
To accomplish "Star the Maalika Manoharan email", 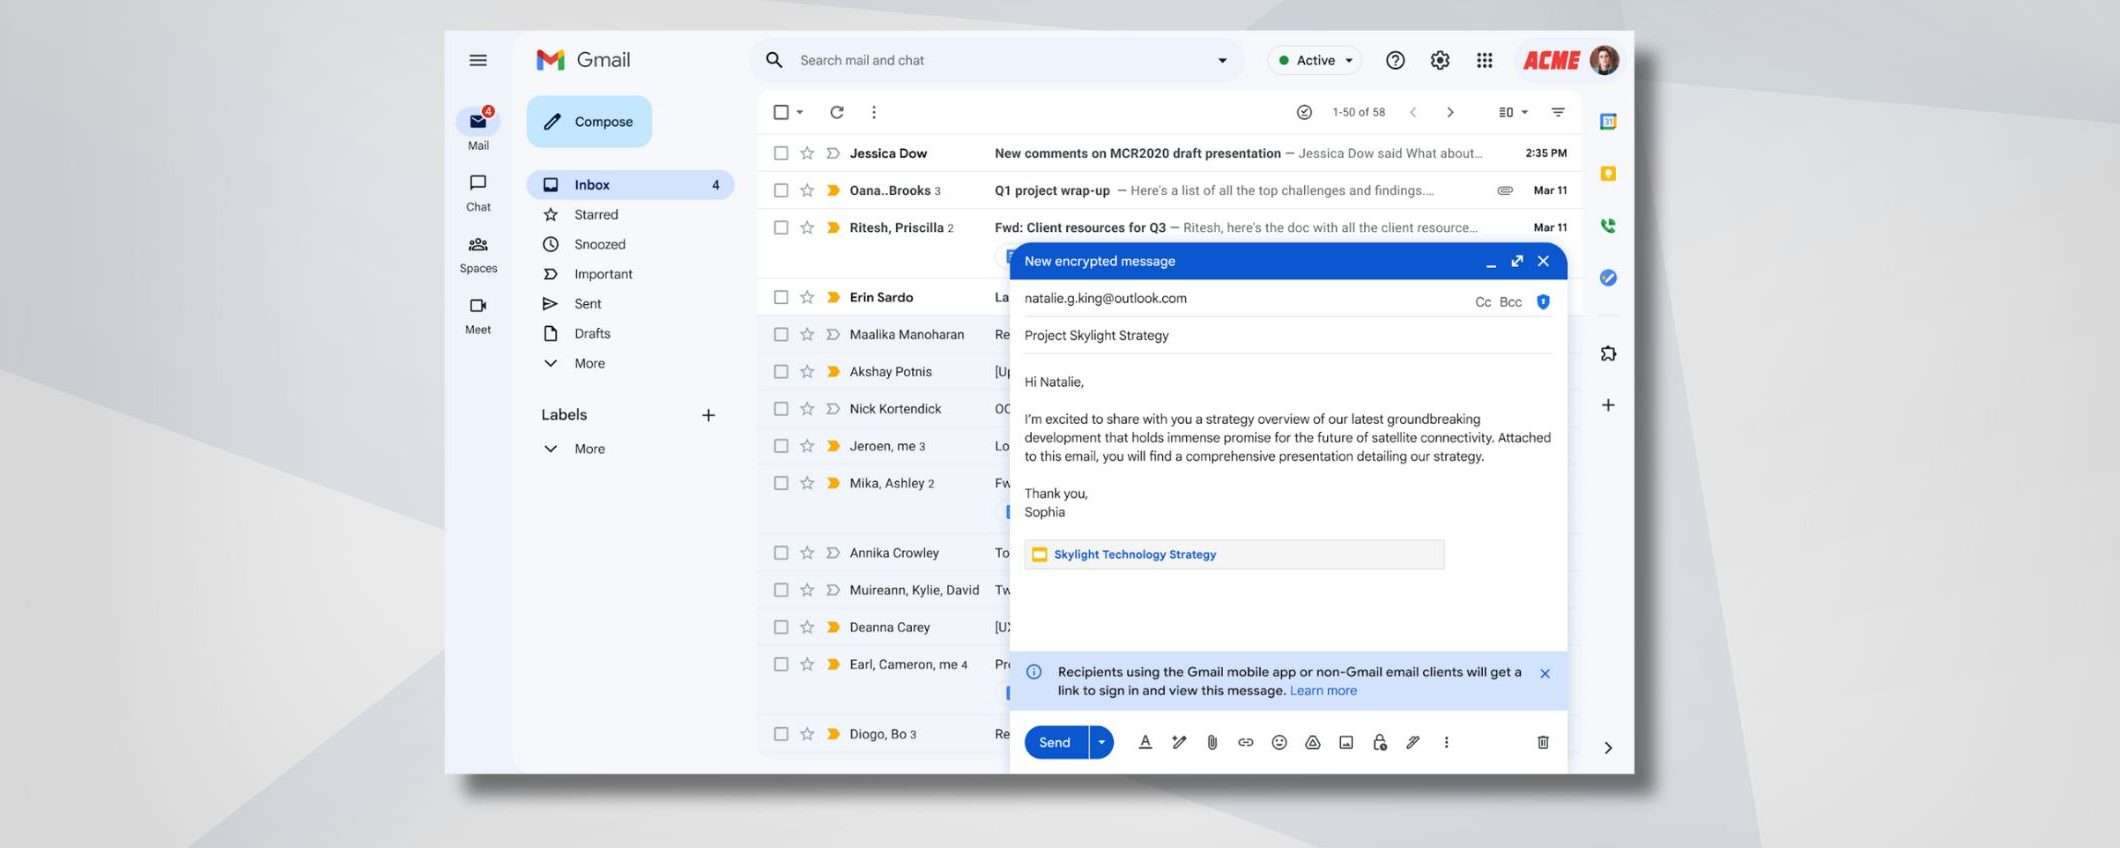I will (807, 334).
